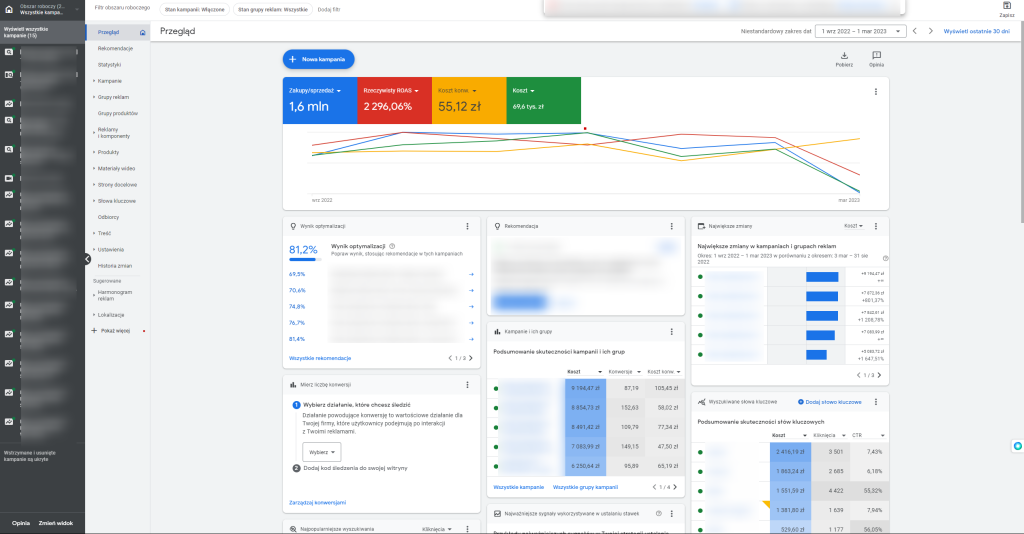The width and height of the screenshot is (1024, 534).
Task: Click the Pobierz download icon
Action: (844, 55)
